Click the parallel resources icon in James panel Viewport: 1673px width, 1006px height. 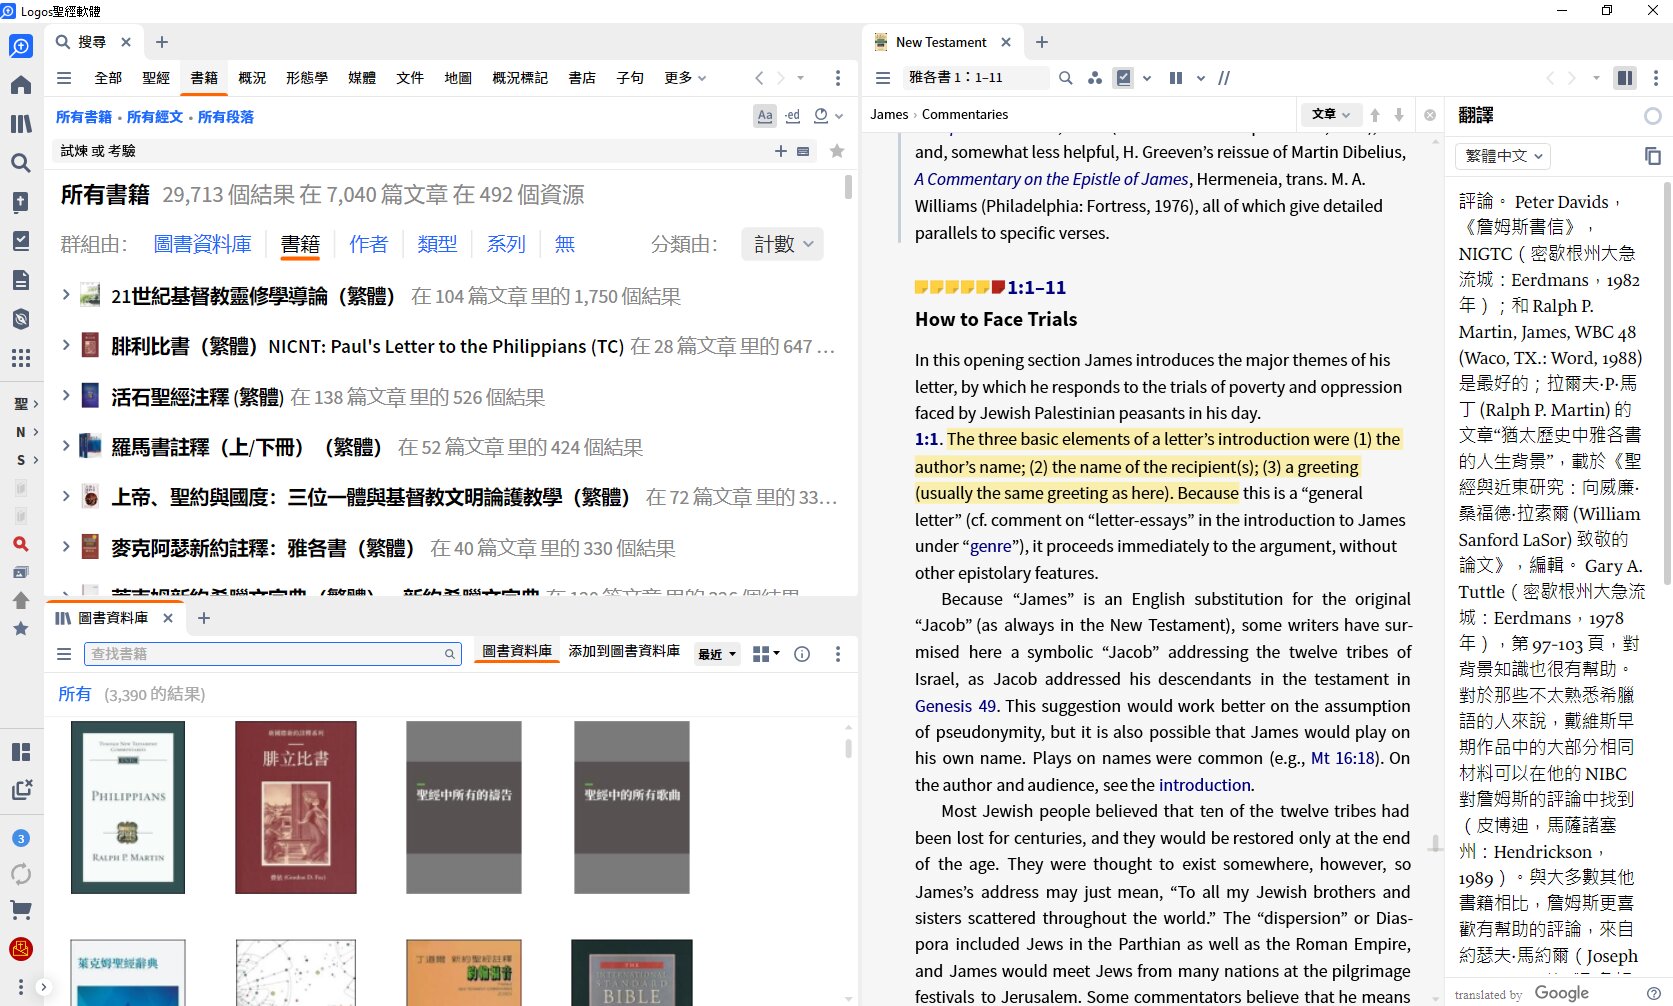point(1176,78)
